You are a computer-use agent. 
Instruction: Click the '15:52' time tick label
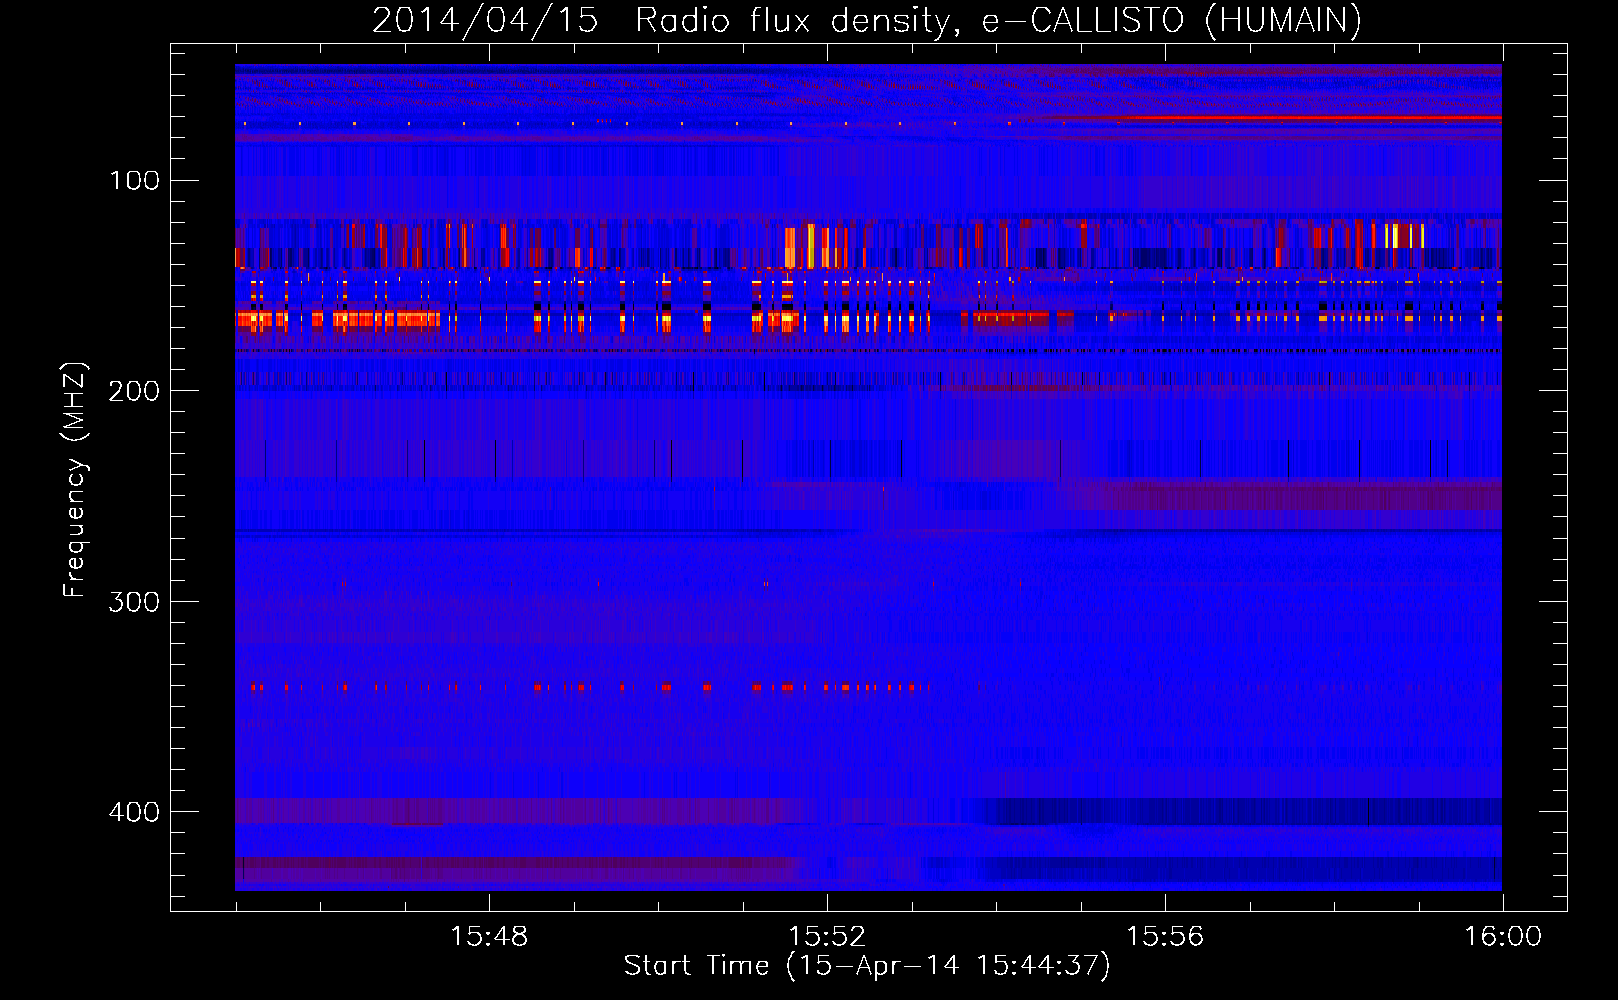(827, 937)
